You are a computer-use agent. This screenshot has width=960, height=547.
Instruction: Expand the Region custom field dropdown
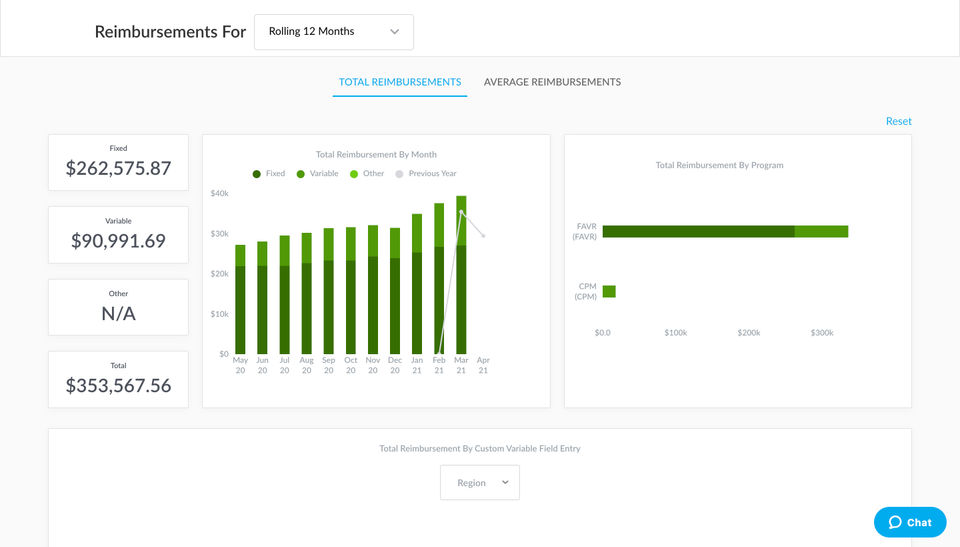pyautogui.click(x=479, y=483)
